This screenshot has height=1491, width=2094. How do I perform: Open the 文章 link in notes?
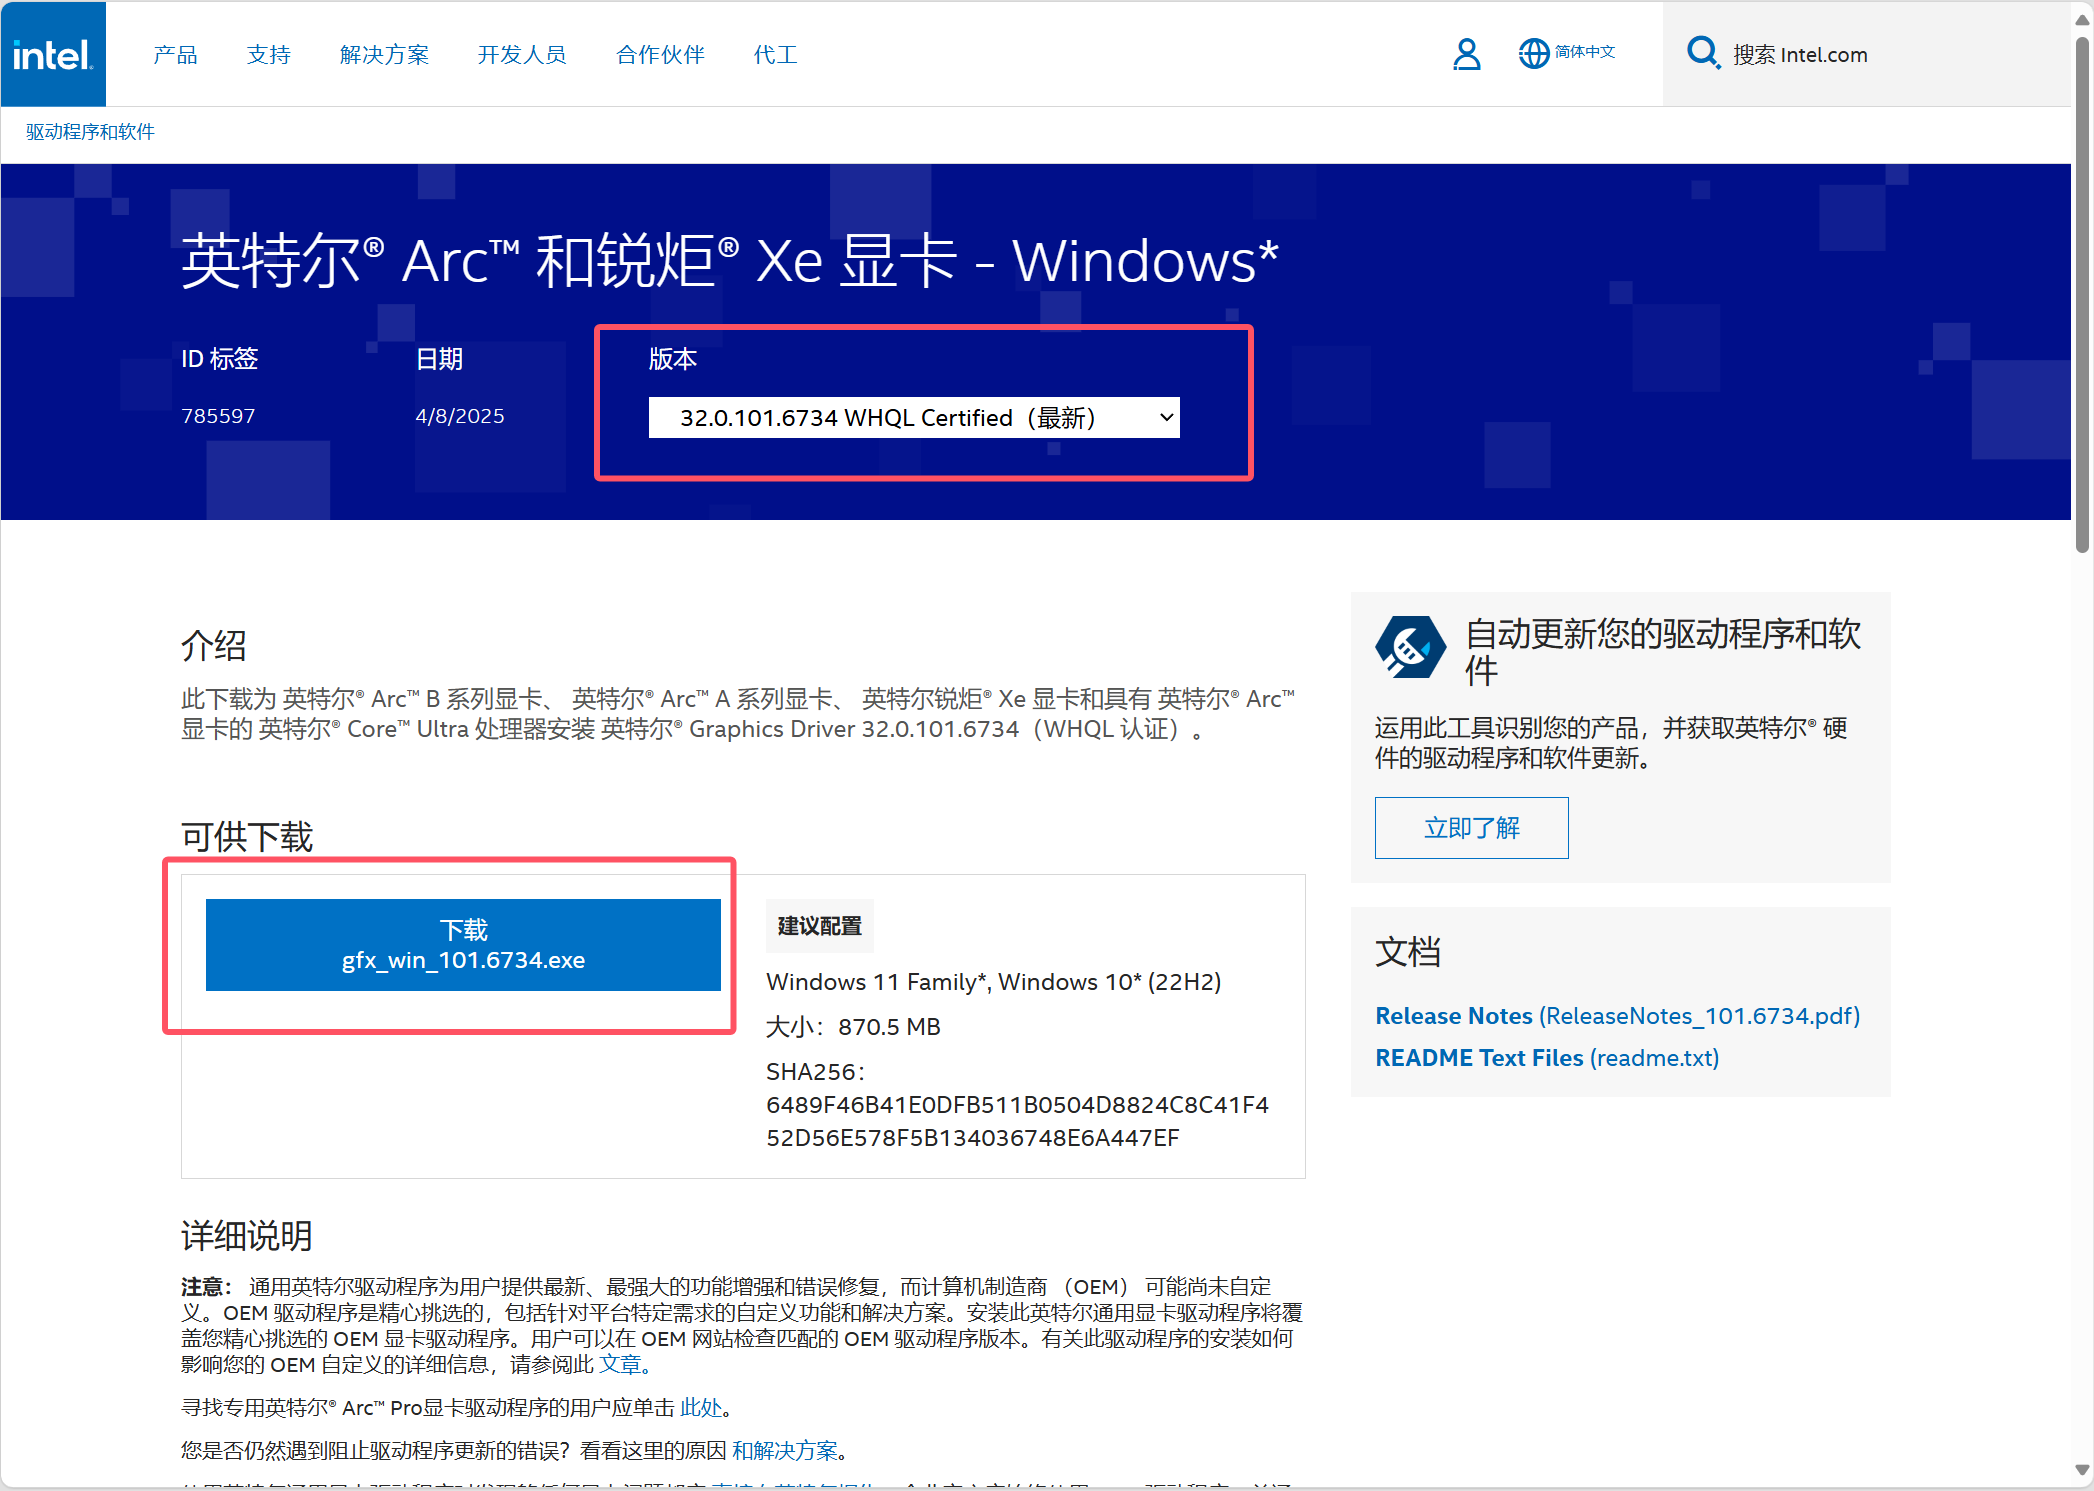tap(620, 1364)
